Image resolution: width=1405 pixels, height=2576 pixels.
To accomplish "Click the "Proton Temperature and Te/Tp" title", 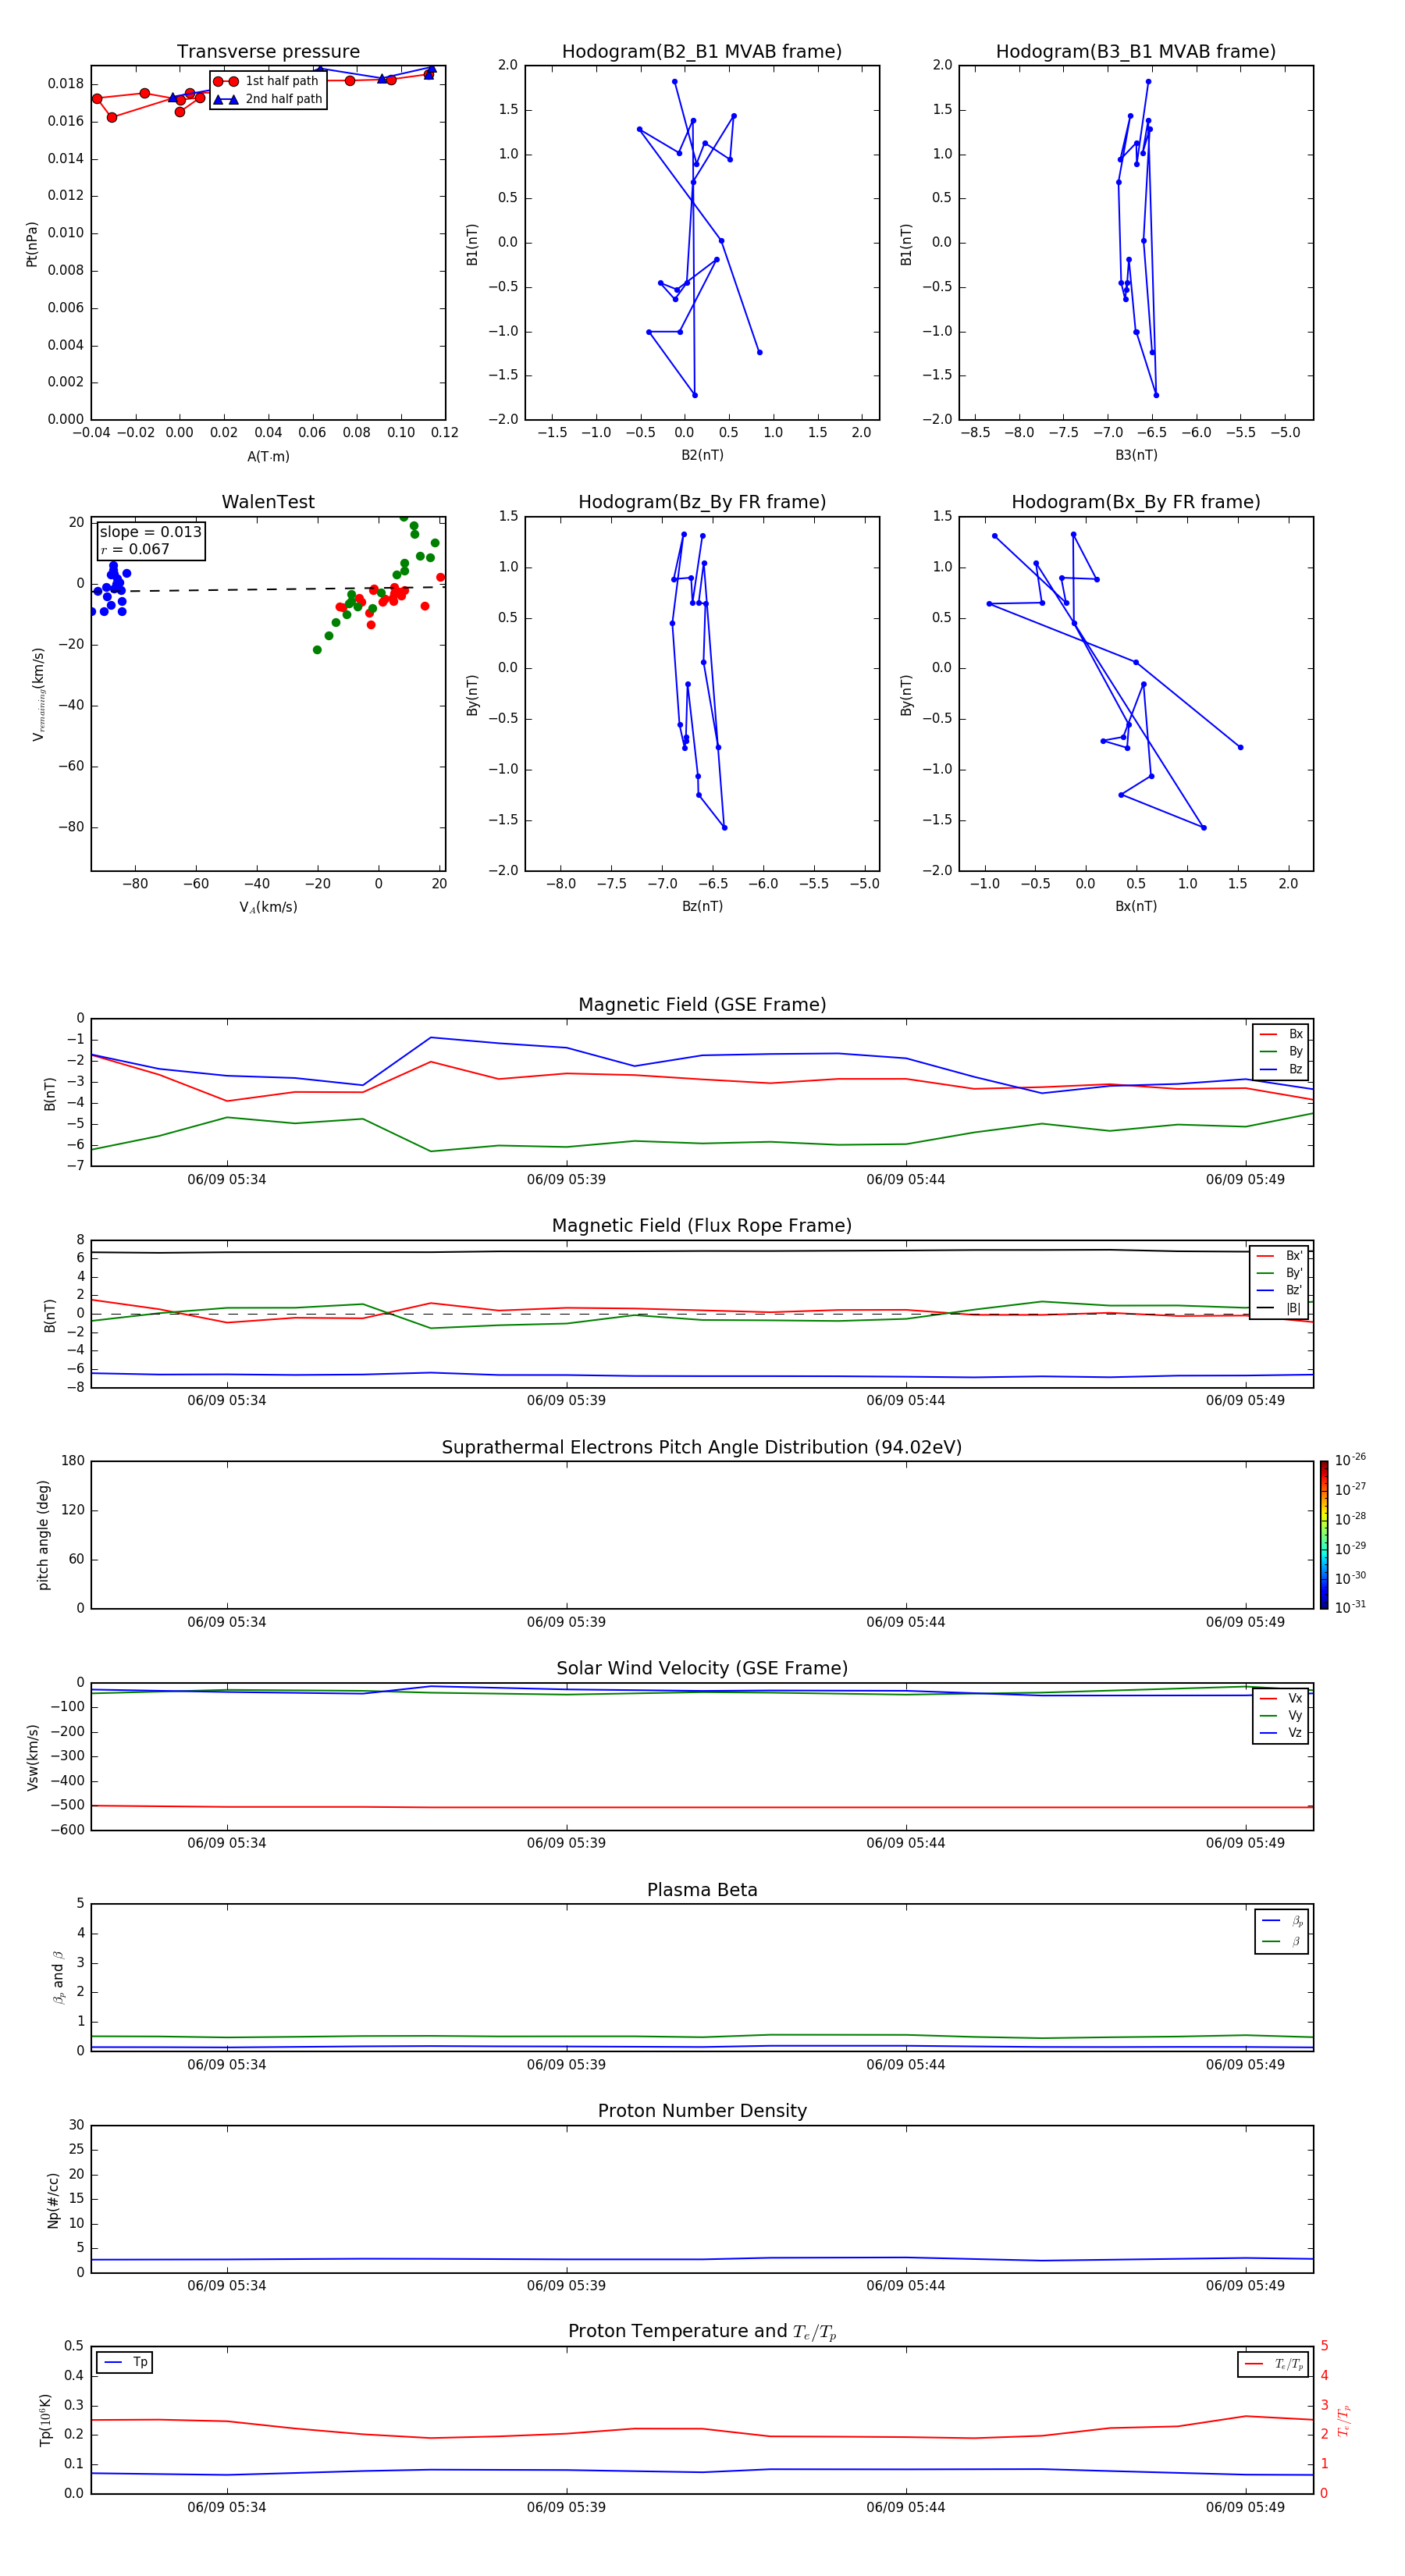I will (702, 2332).
